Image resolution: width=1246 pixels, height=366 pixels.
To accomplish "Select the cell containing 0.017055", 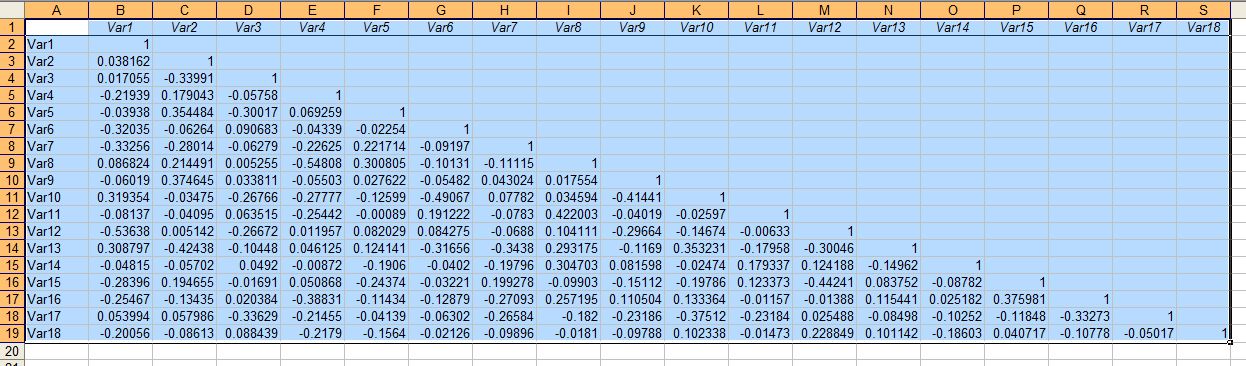I will (x=120, y=78).
